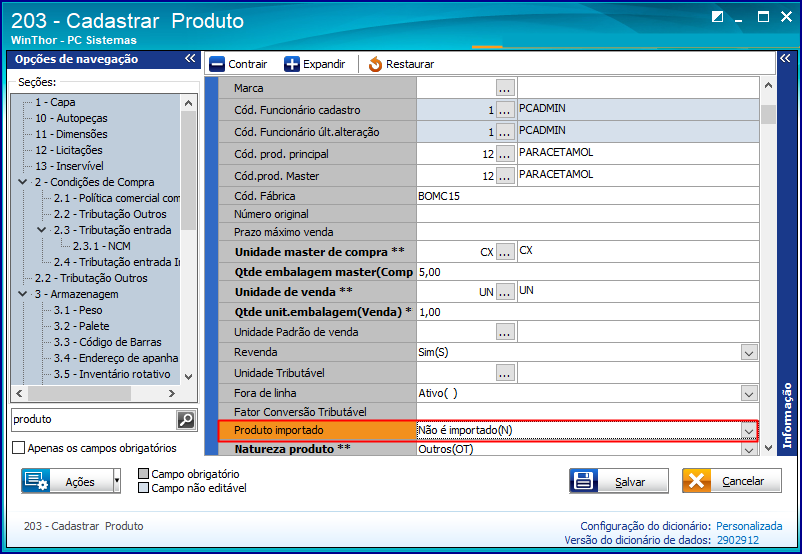Open lookup for Cód. prod. principal

505,153
